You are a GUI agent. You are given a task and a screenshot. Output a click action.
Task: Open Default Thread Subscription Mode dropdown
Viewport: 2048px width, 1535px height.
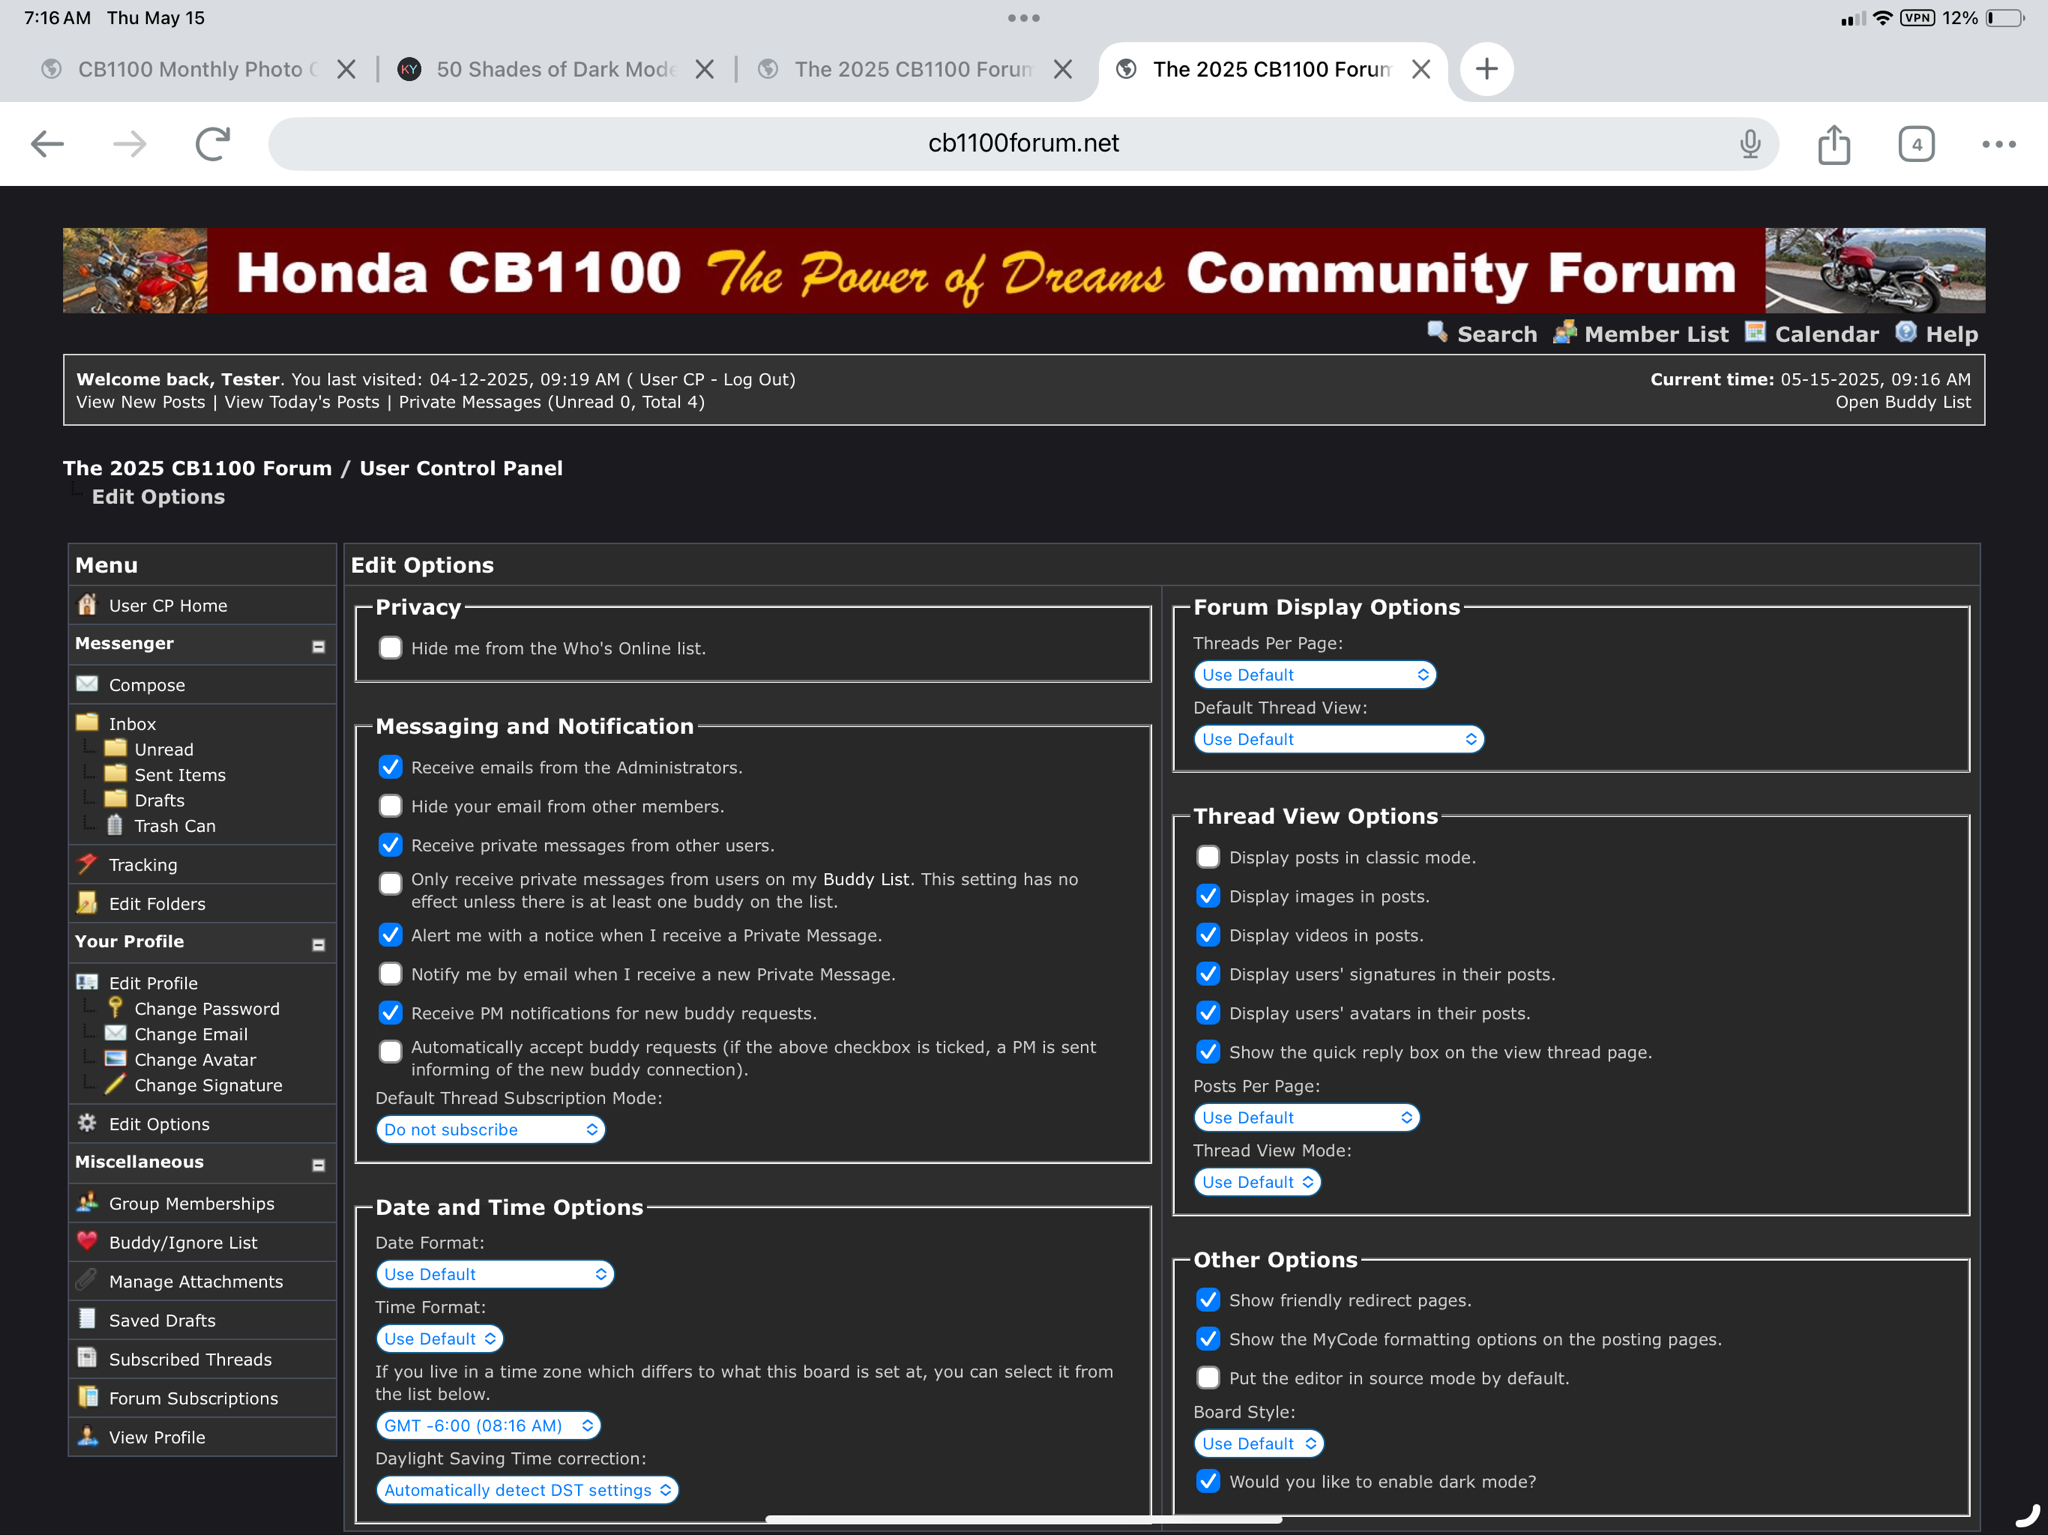point(490,1129)
